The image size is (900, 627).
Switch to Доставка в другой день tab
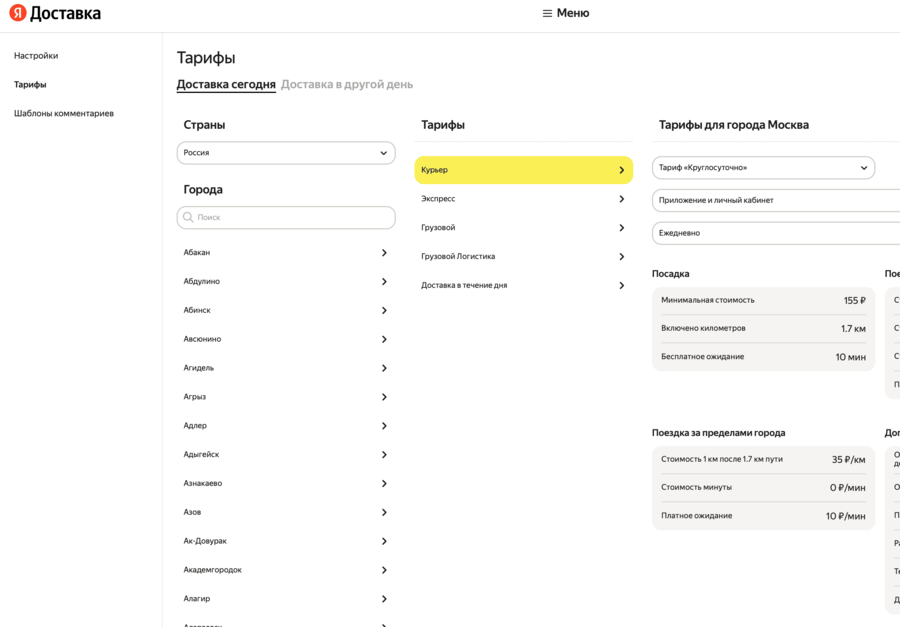[347, 85]
